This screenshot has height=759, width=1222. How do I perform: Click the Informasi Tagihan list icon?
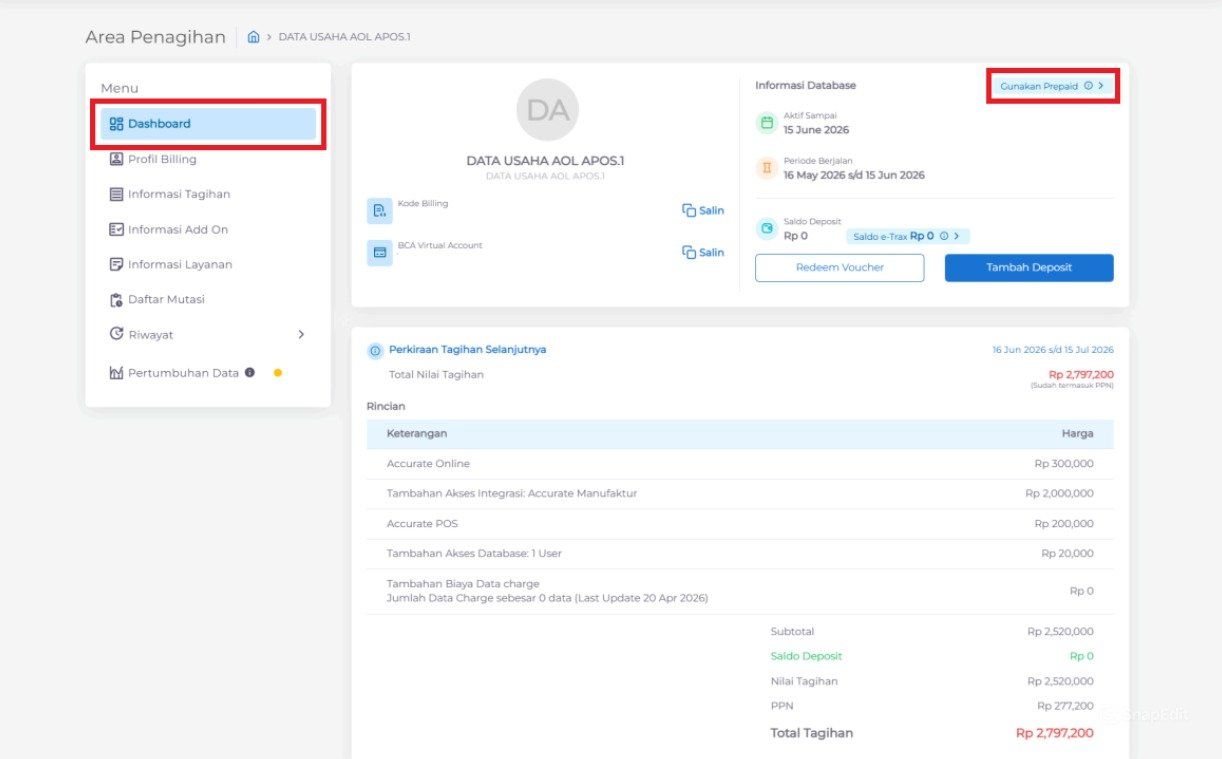pyautogui.click(x=116, y=194)
